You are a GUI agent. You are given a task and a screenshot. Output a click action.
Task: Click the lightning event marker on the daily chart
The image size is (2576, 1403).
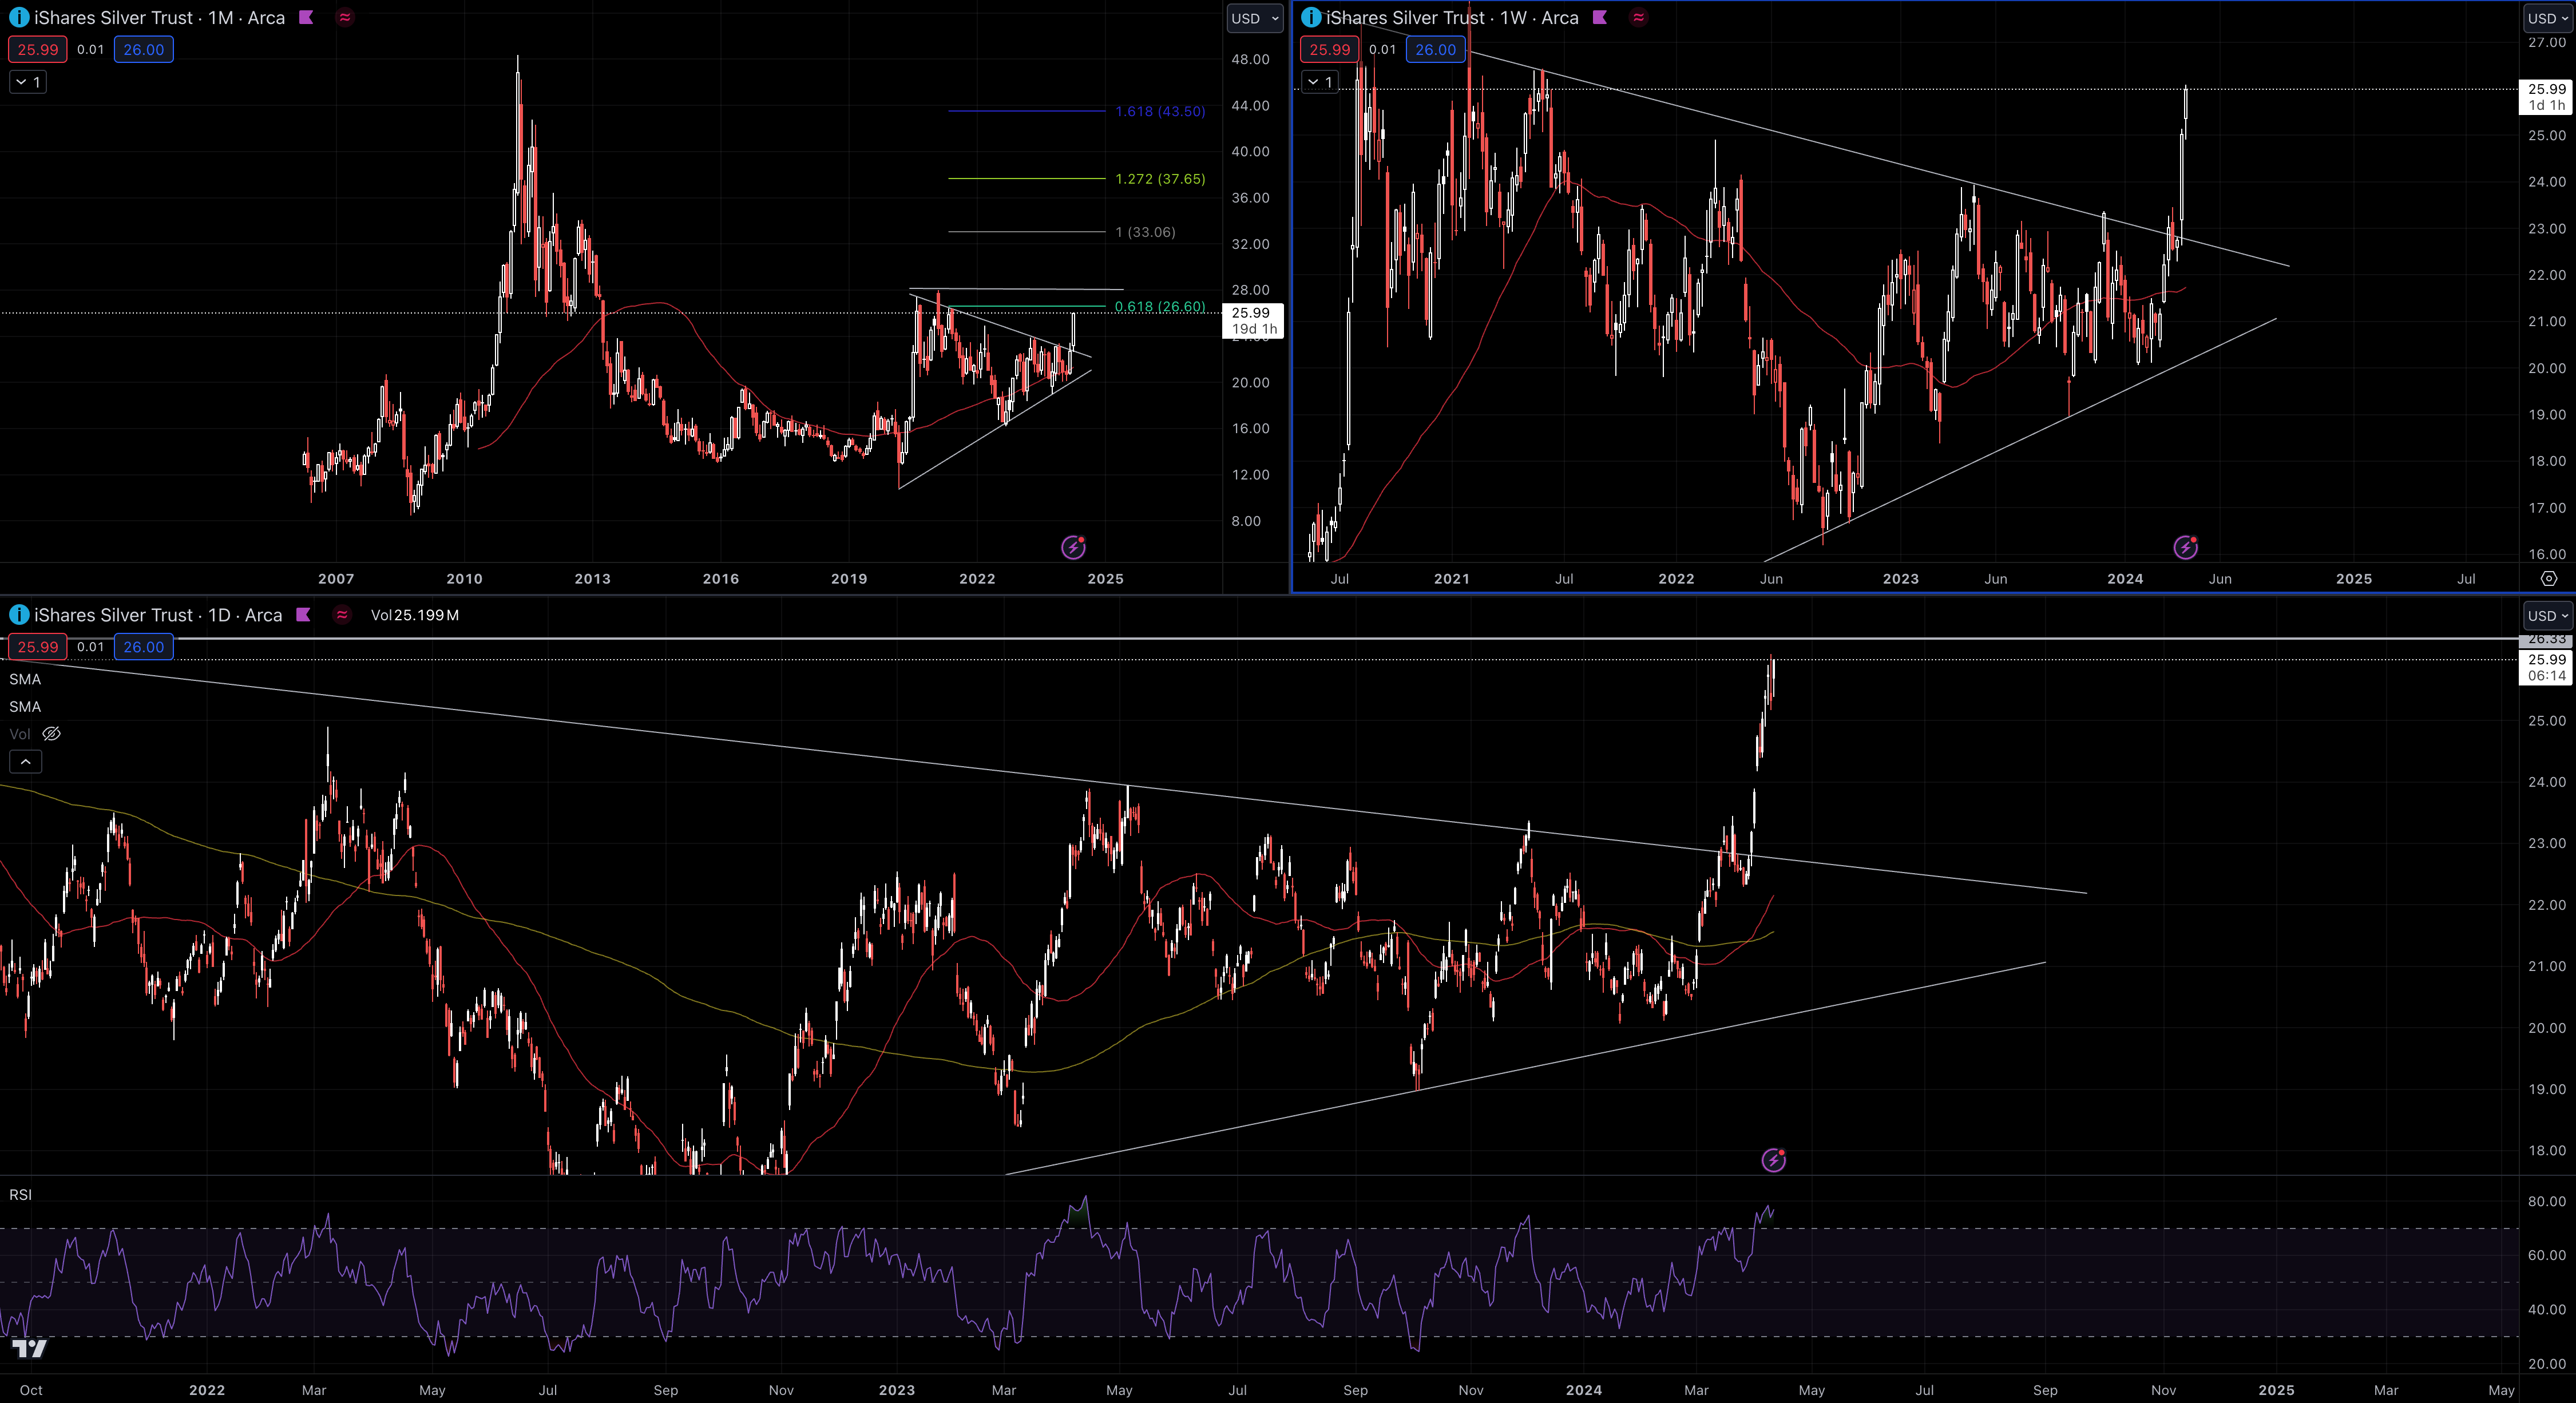click(x=1773, y=1160)
